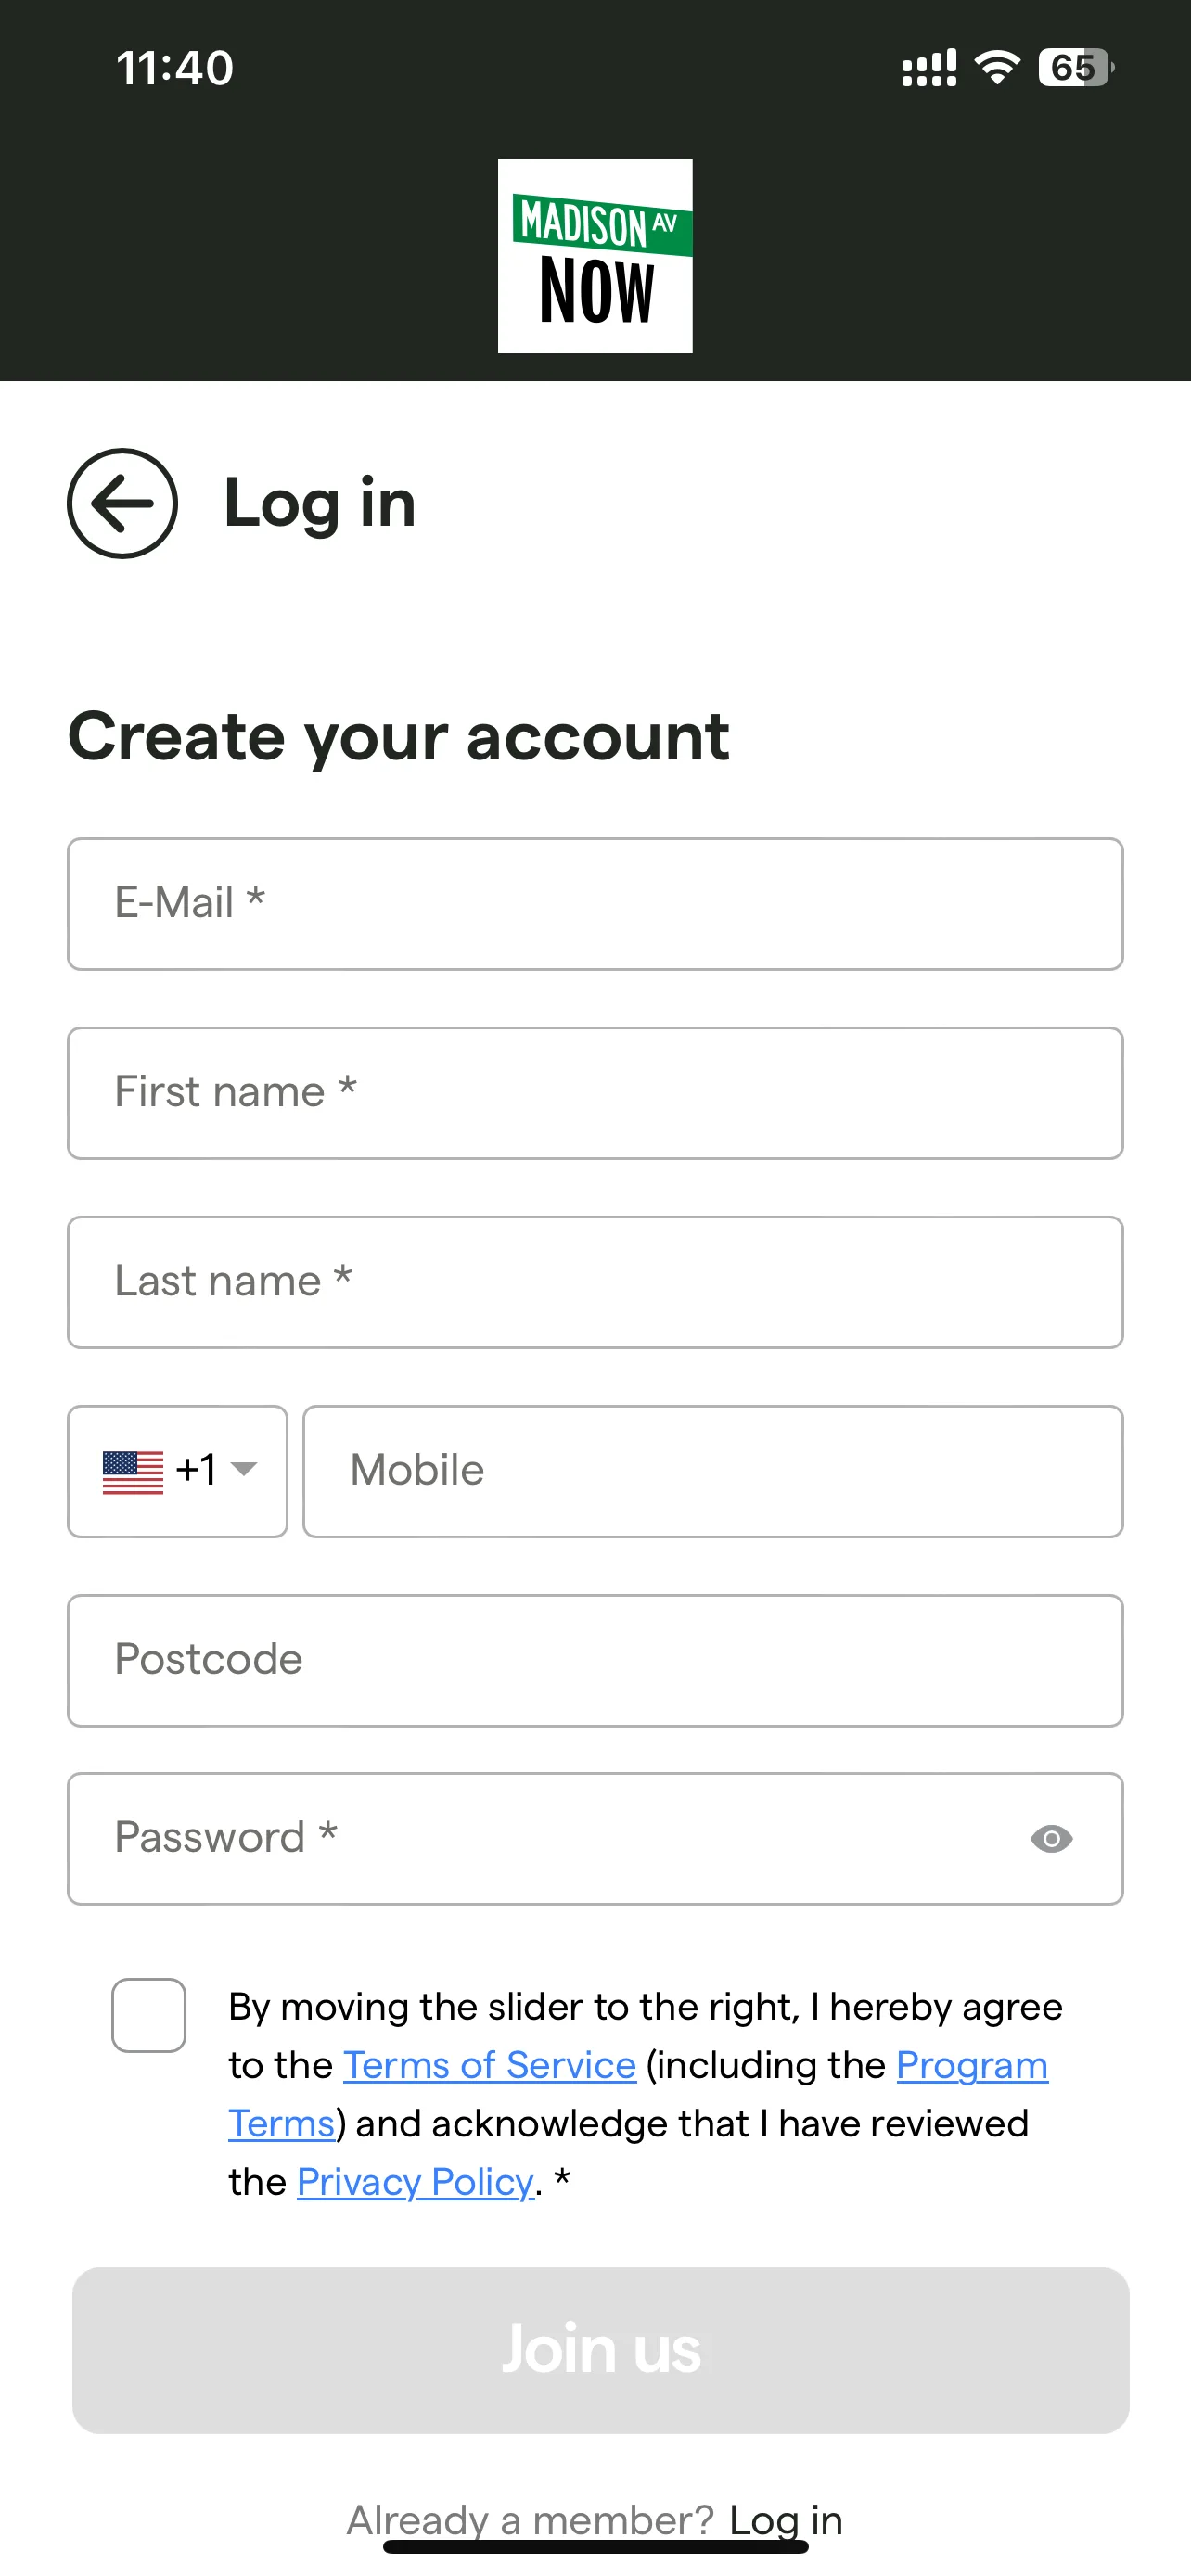Image resolution: width=1191 pixels, height=2576 pixels.
Task: Check the terms agreement checkbox
Action: pyautogui.click(x=149, y=2015)
